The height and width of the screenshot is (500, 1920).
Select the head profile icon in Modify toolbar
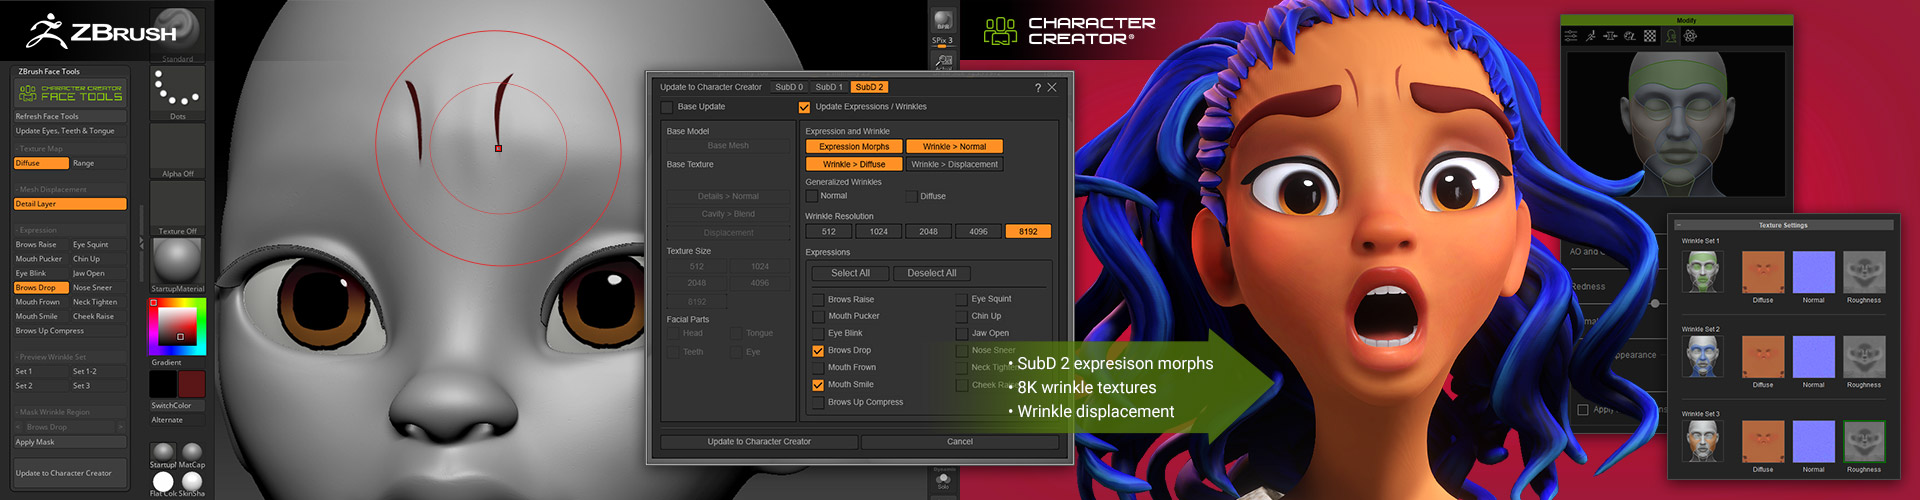point(1670,36)
